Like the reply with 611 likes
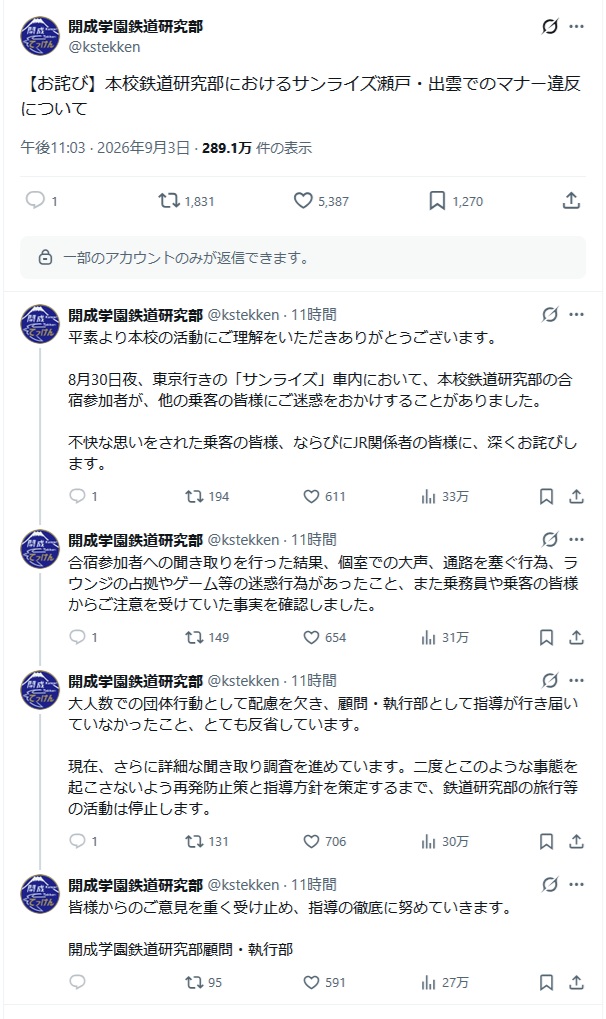 311,497
